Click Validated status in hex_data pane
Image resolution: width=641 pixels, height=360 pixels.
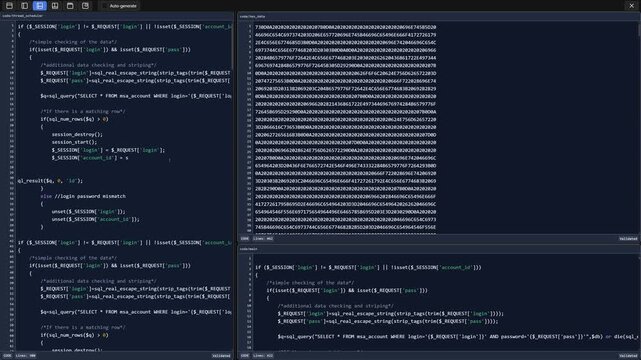pyautogui.click(x=628, y=239)
